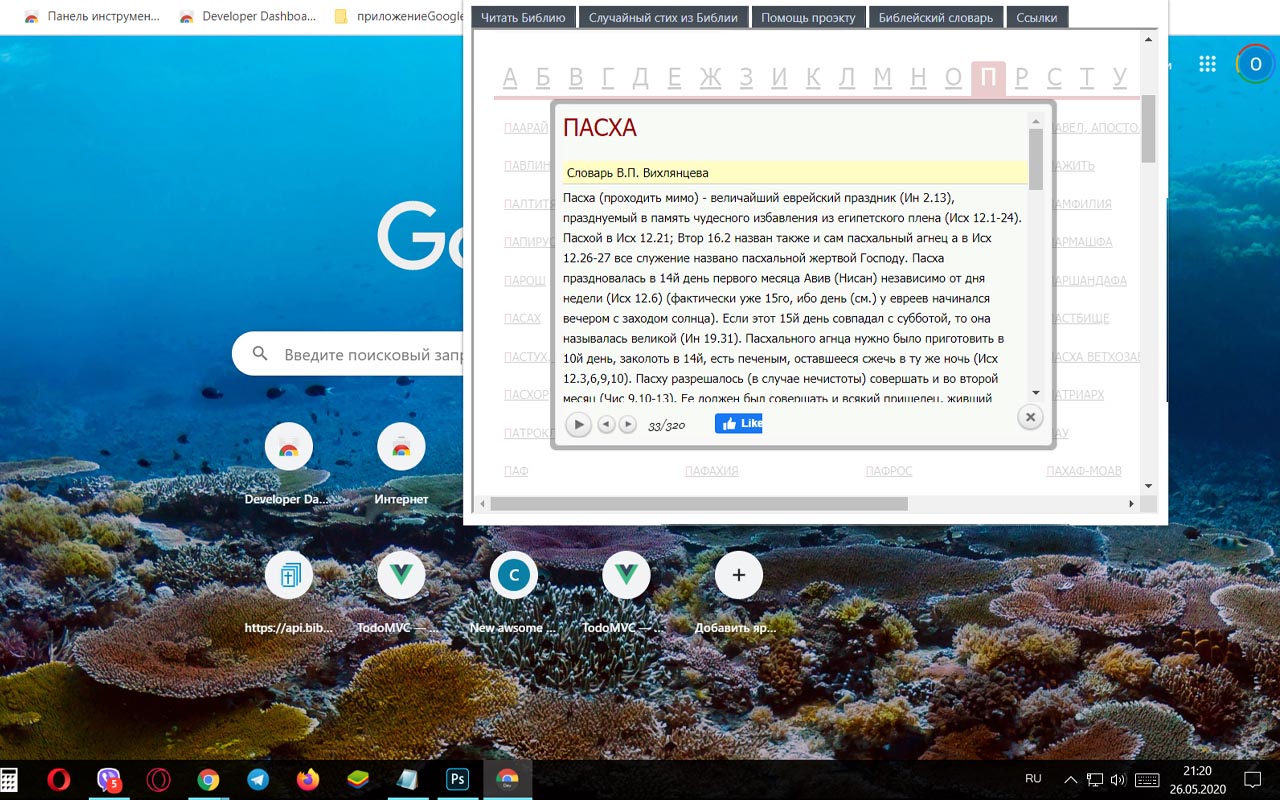Open dictionary entry ПАФАХИЯ
This screenshot has height=800, width=1280.
point(711,471)
